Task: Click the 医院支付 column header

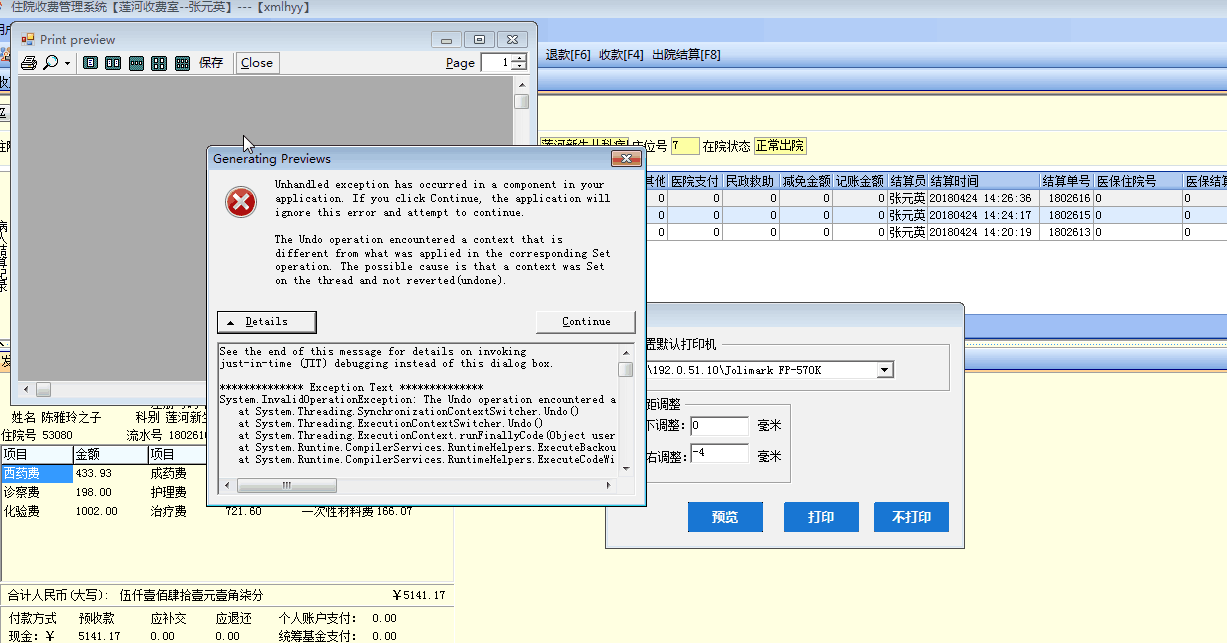Action: click(x=695, y=181)
